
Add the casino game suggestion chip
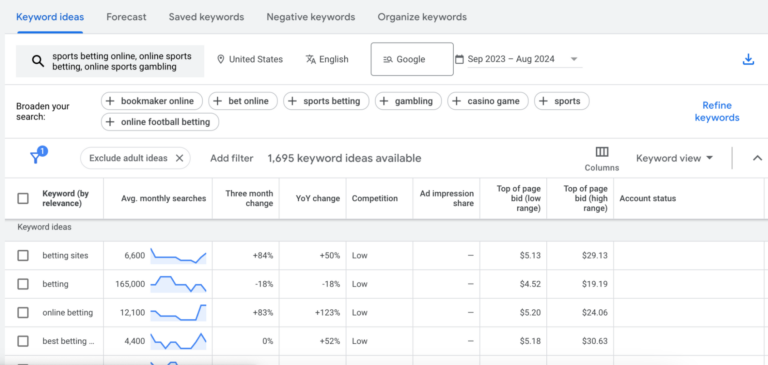click(487, 101)
